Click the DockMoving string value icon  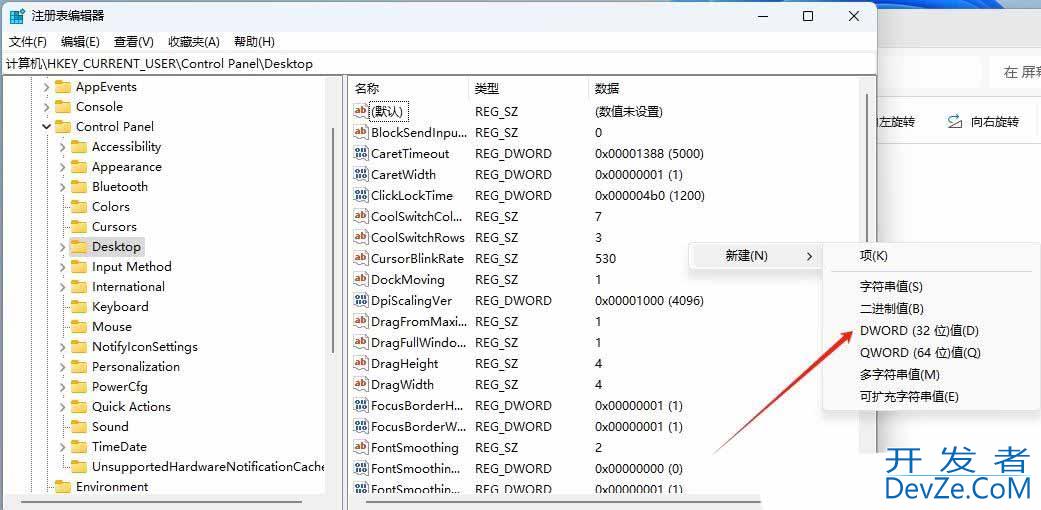pyautogui.click(x=360, y=280)
